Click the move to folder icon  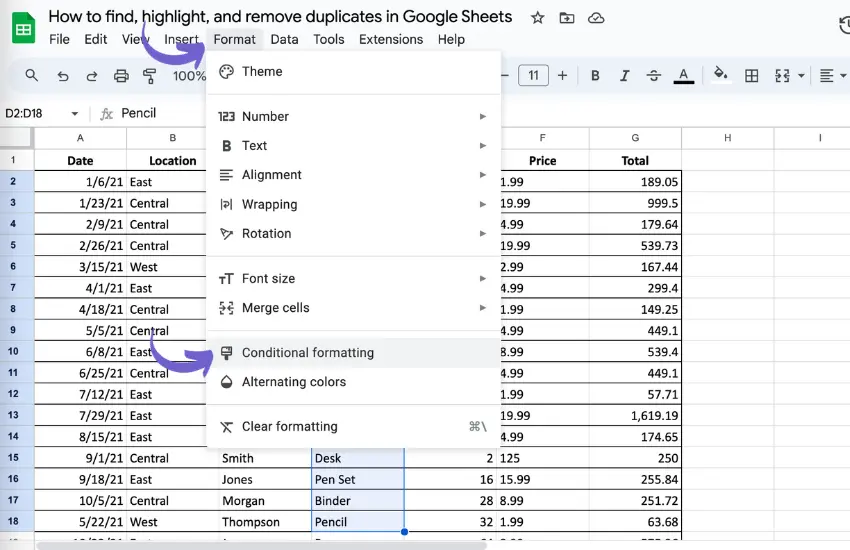(x=566, y=18)
